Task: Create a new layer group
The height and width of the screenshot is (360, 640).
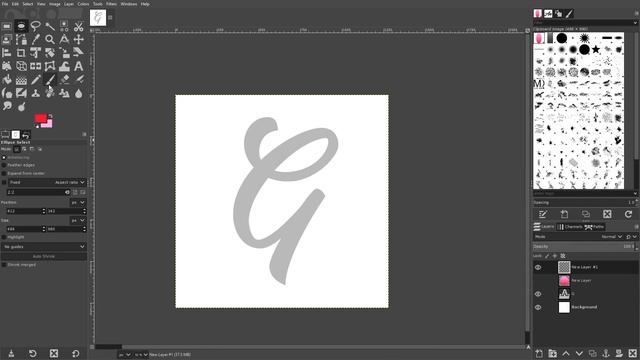Action: (553, 353)
